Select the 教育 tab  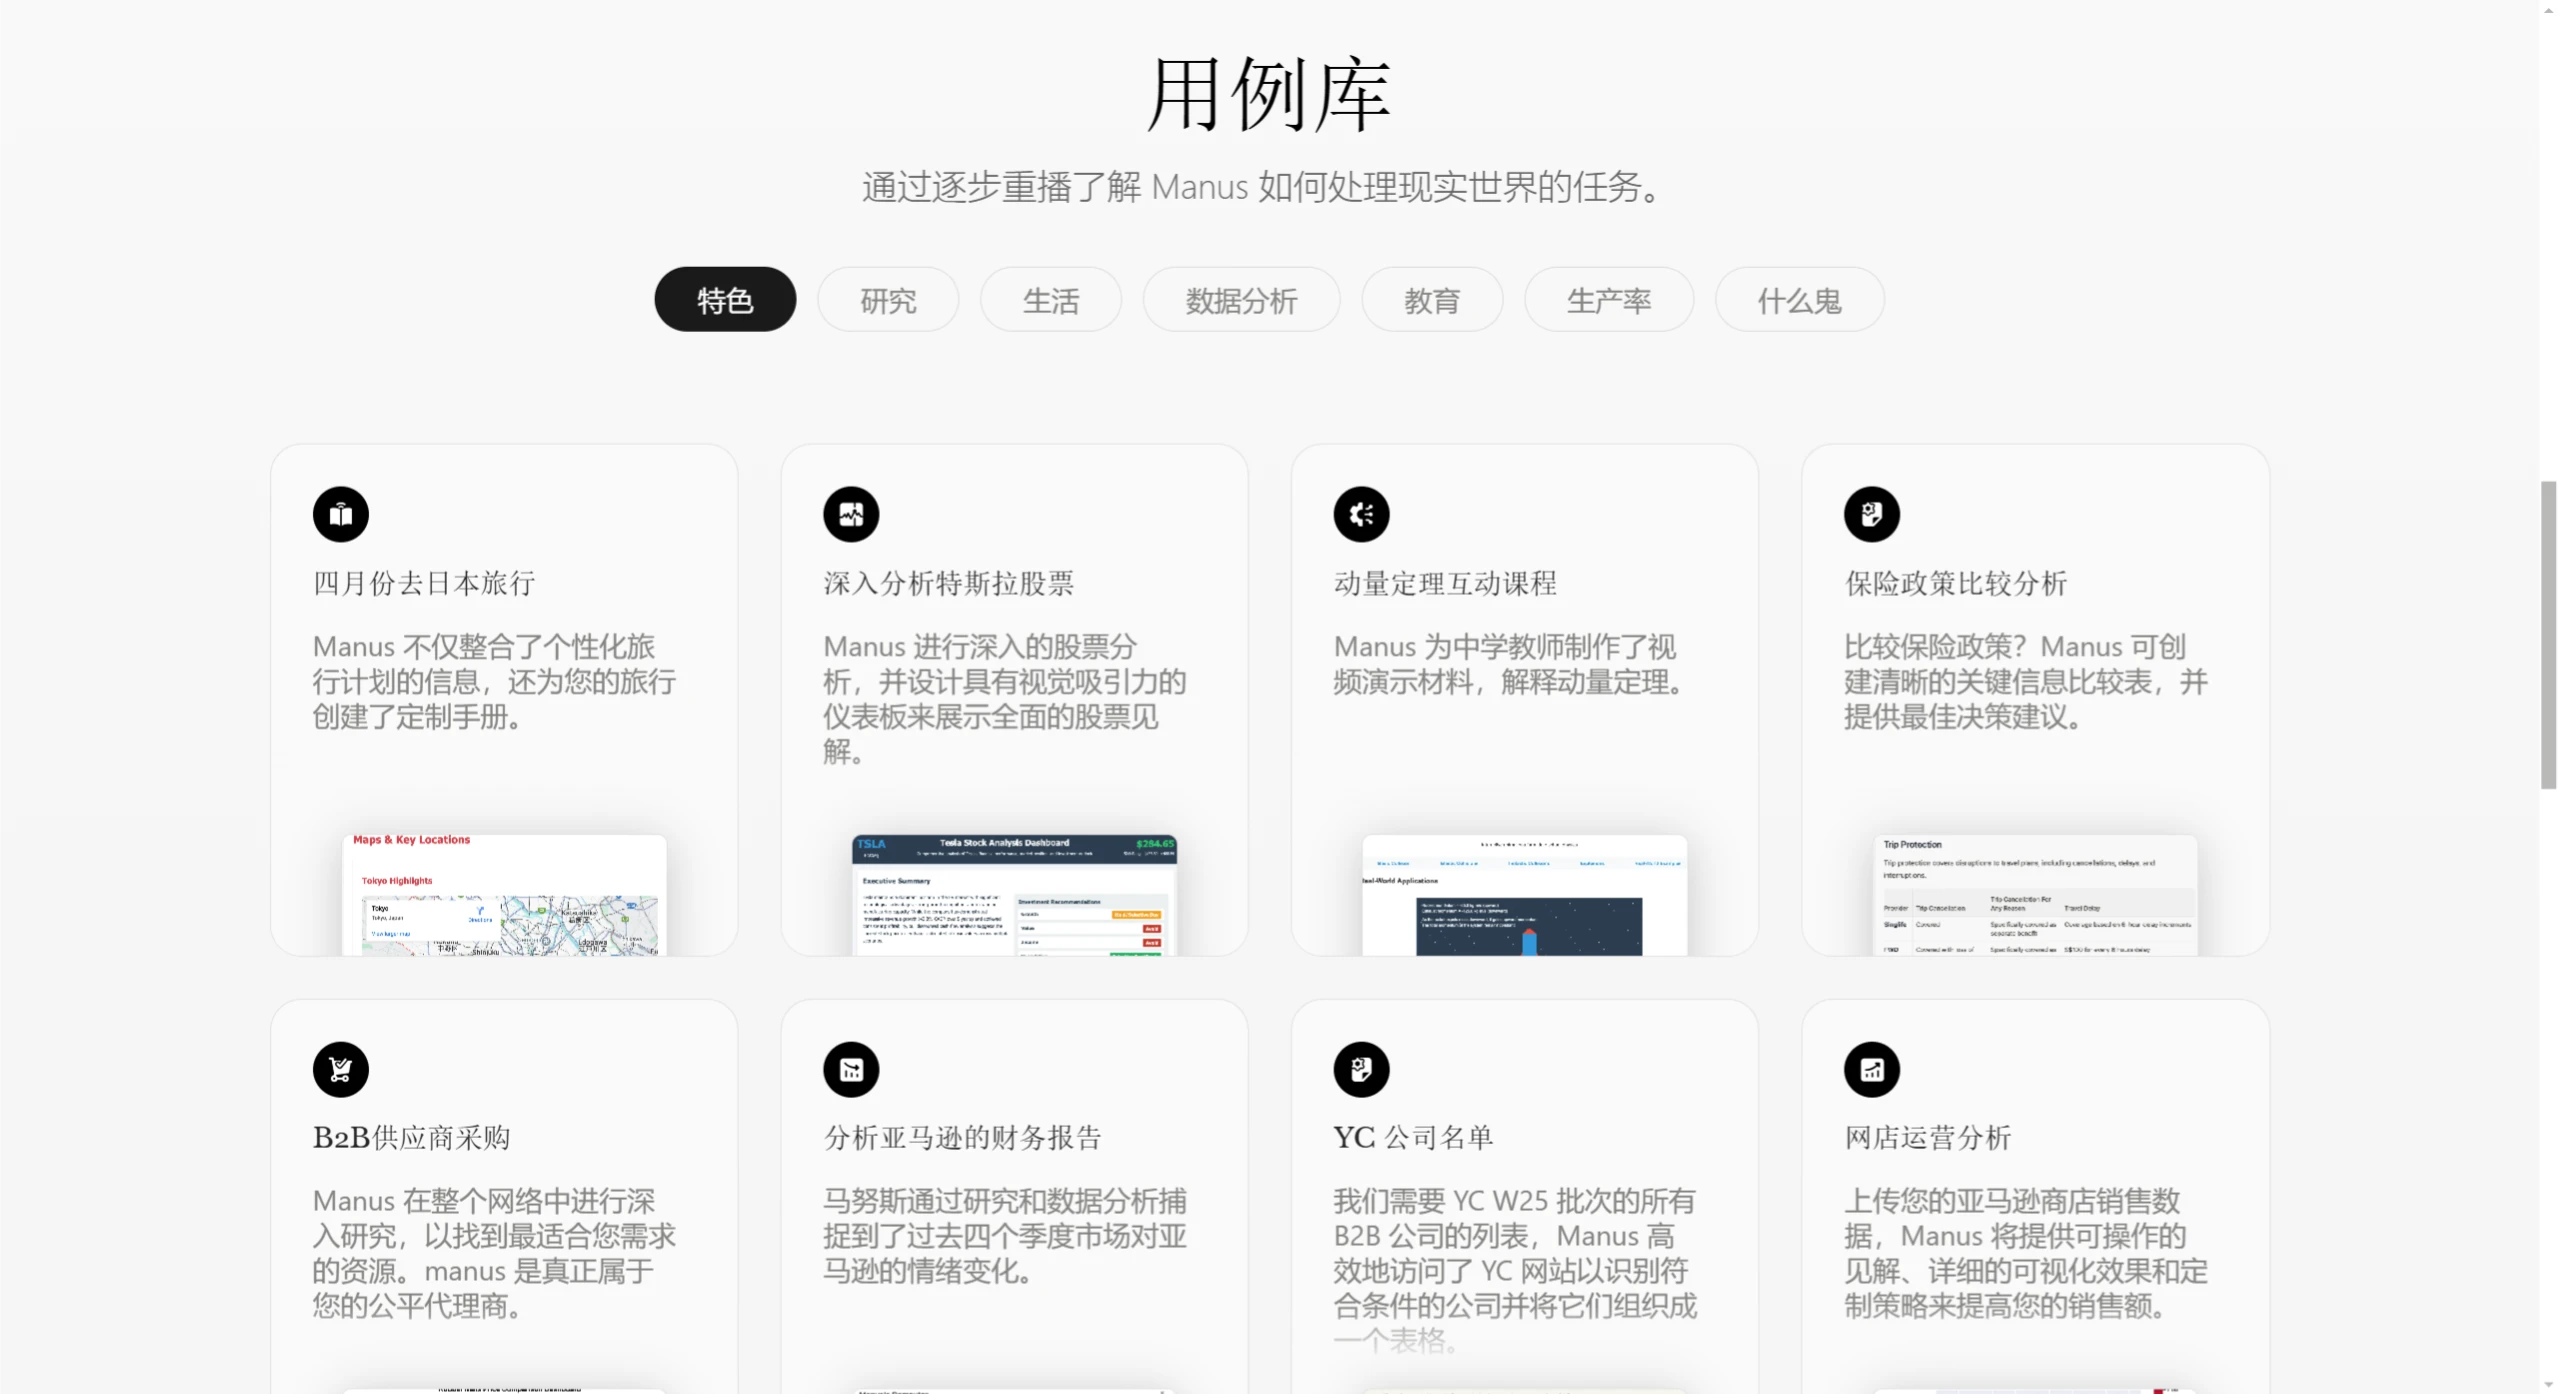click(x=1432, y=299)
